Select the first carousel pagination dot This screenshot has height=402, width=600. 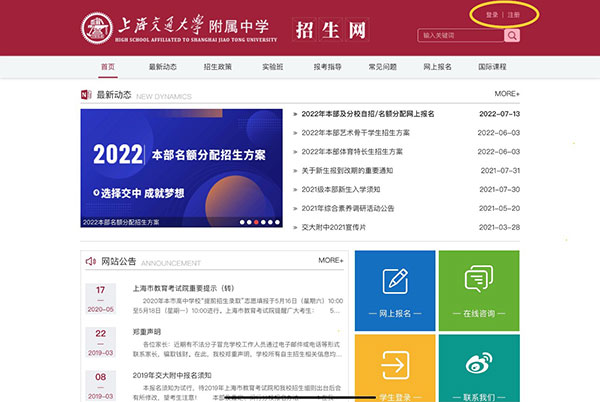click(x=241, y=222)
